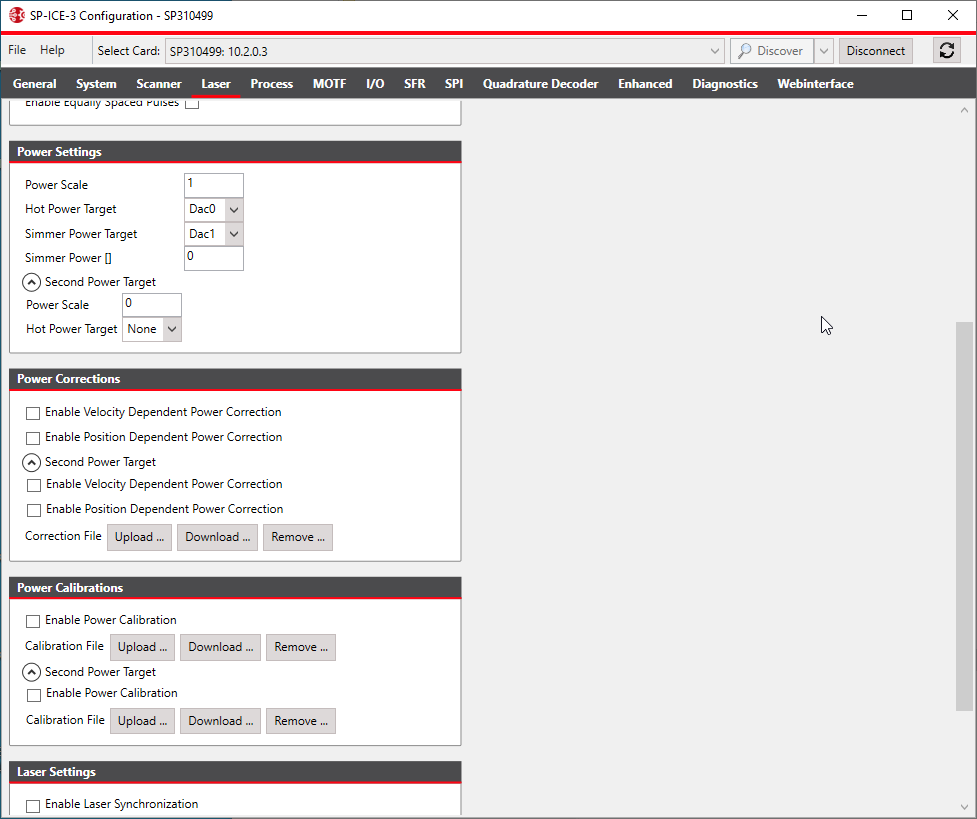Screen dimensions: 977x819
Task: Switch to the Quadrature Decoder tab
Action: [540, 84]
